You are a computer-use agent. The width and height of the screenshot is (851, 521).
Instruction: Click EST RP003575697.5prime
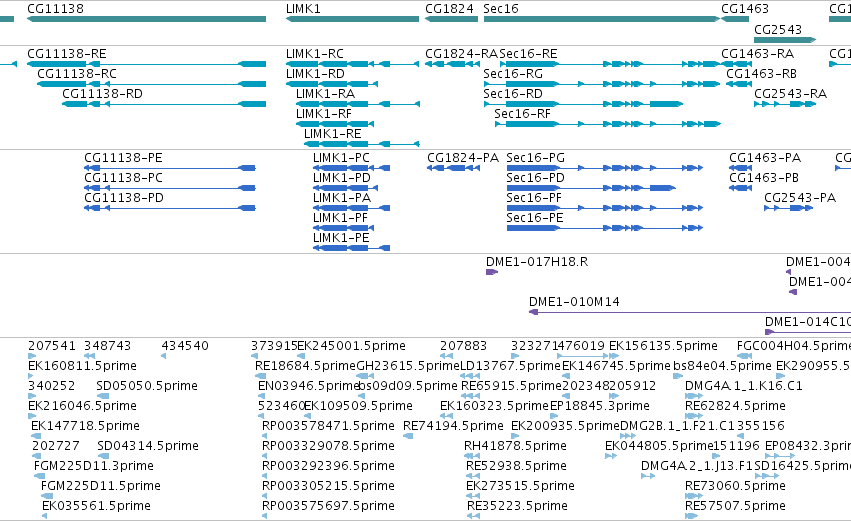[328, 506]
